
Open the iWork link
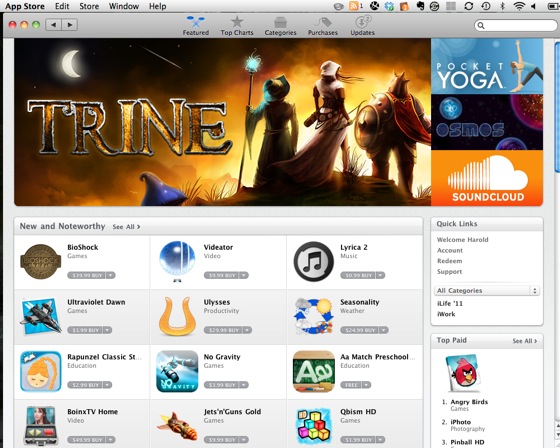446,314
